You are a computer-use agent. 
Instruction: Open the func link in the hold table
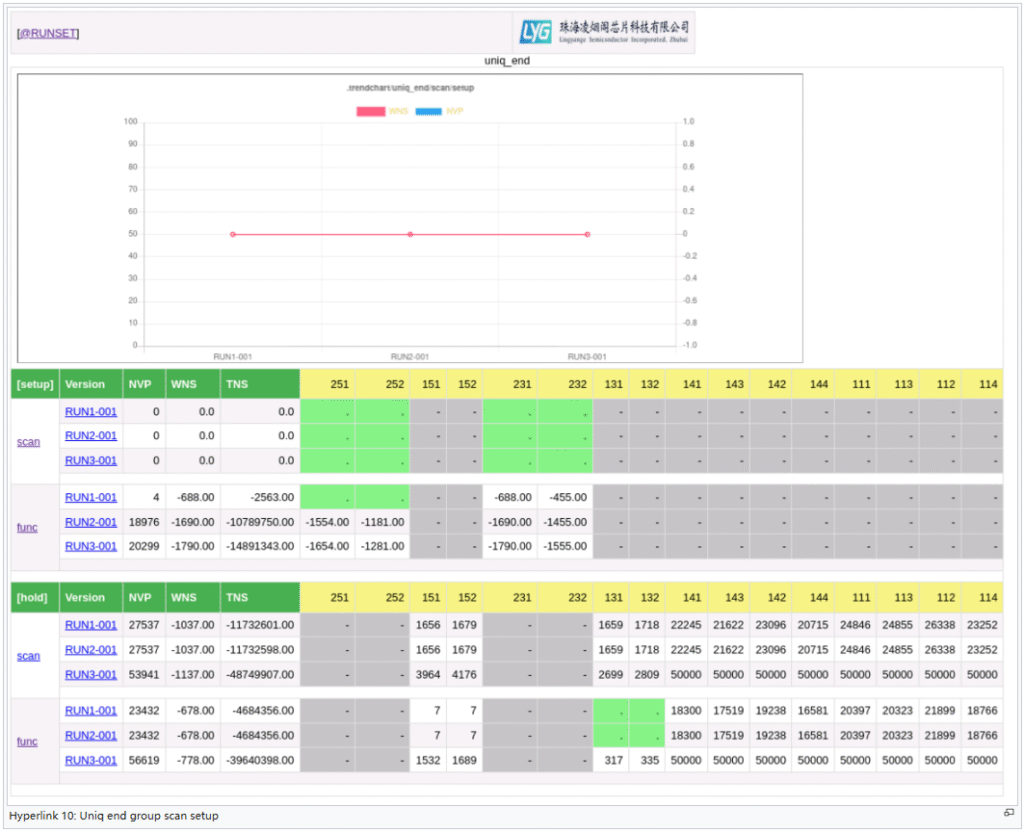tap(27, 742)
